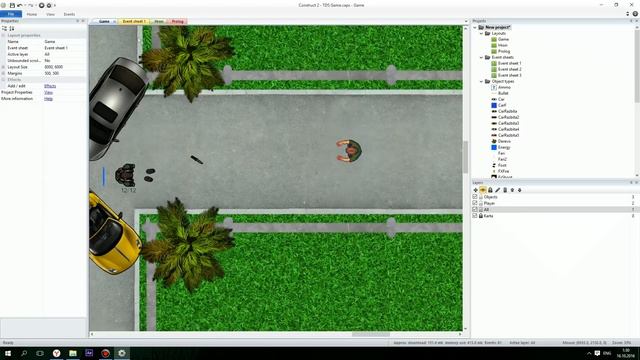Open the File menu

(x=11, y=14)
